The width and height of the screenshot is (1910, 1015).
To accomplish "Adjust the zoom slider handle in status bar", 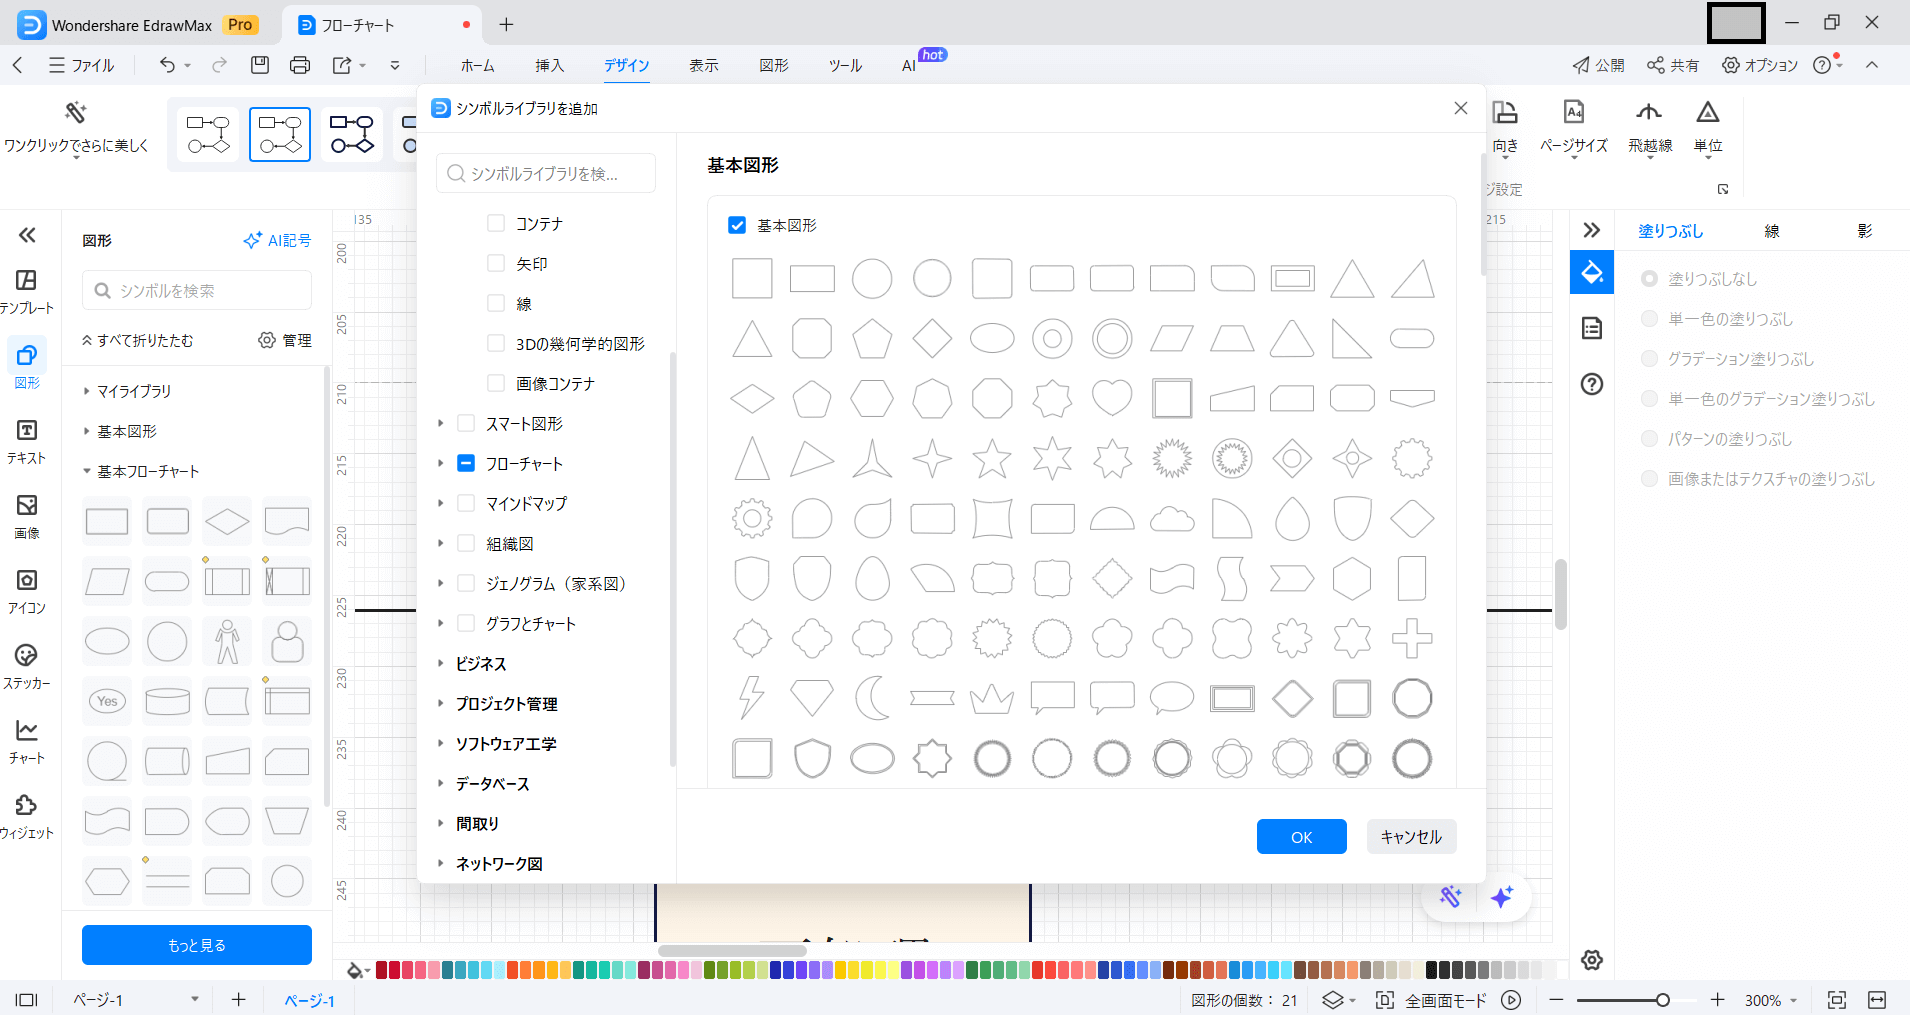I will point(1662,1000).
